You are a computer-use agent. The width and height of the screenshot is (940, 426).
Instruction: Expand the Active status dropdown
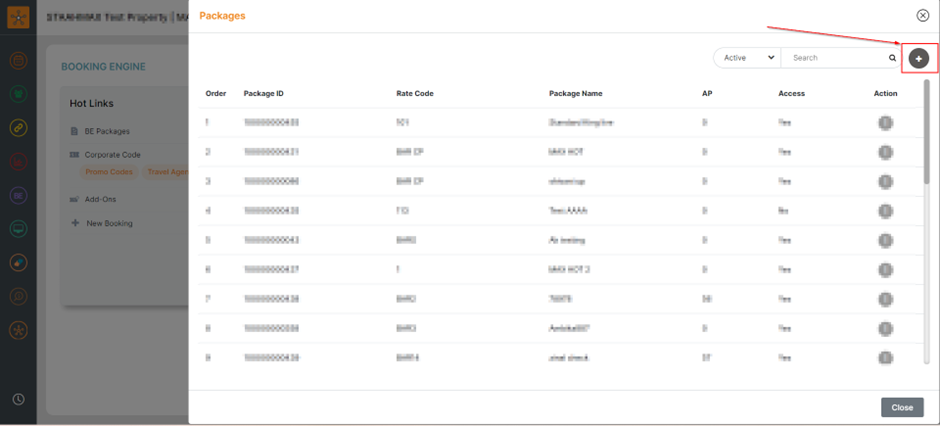[746, 58]
